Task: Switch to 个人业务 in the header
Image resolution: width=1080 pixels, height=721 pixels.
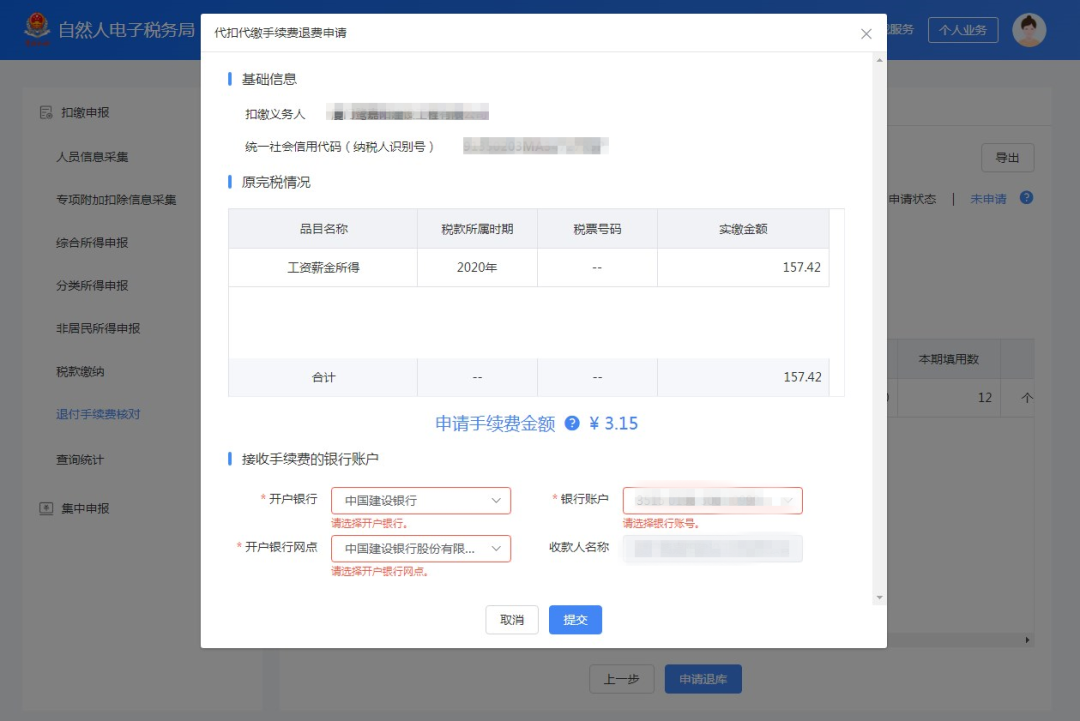Action: (x=962, y=30)
